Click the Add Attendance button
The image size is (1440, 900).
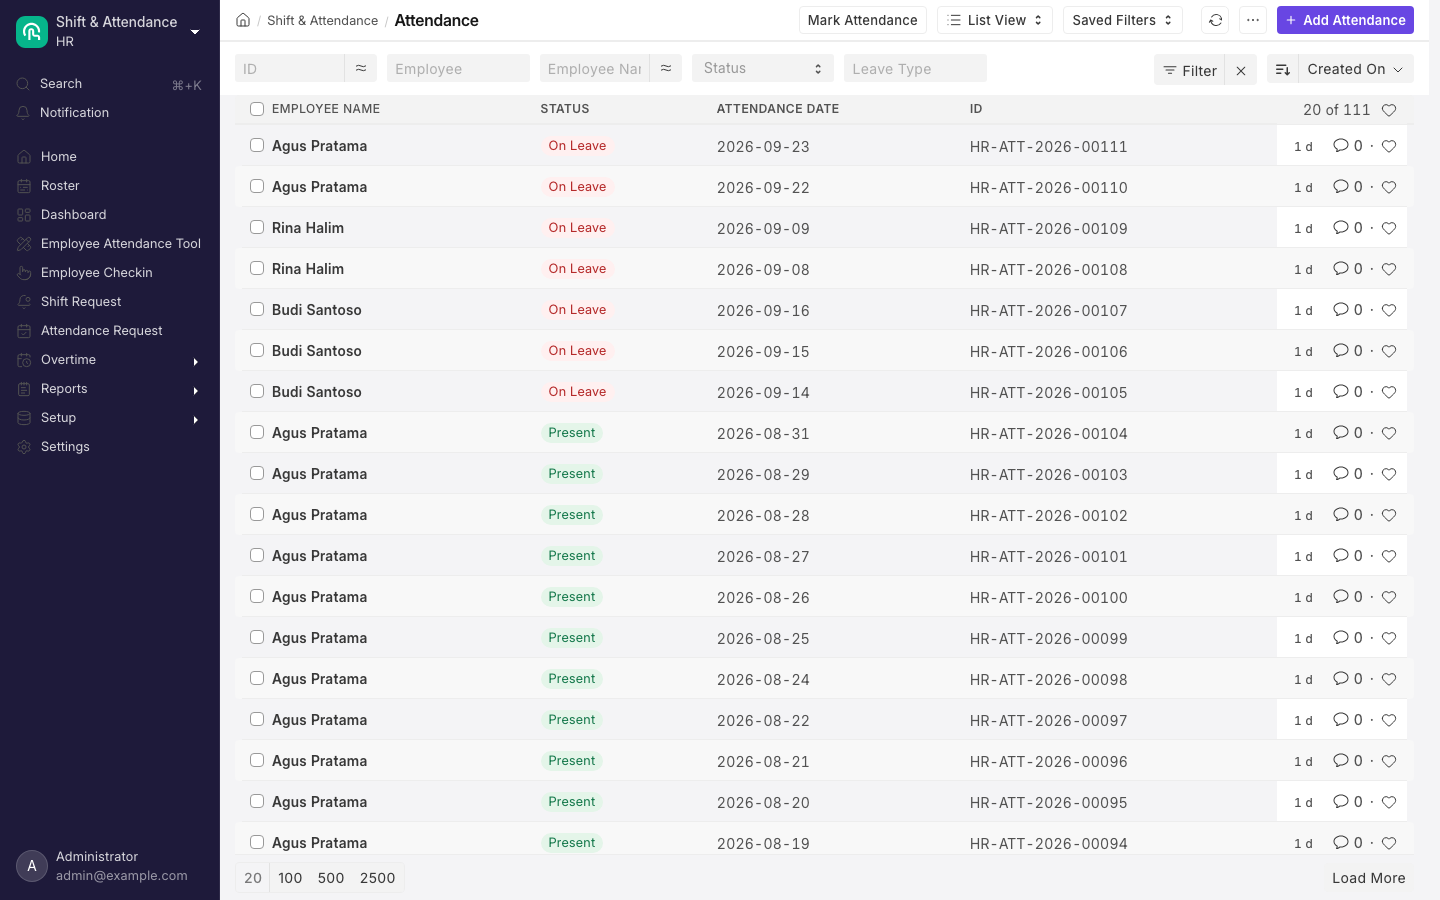[1345, 20]
